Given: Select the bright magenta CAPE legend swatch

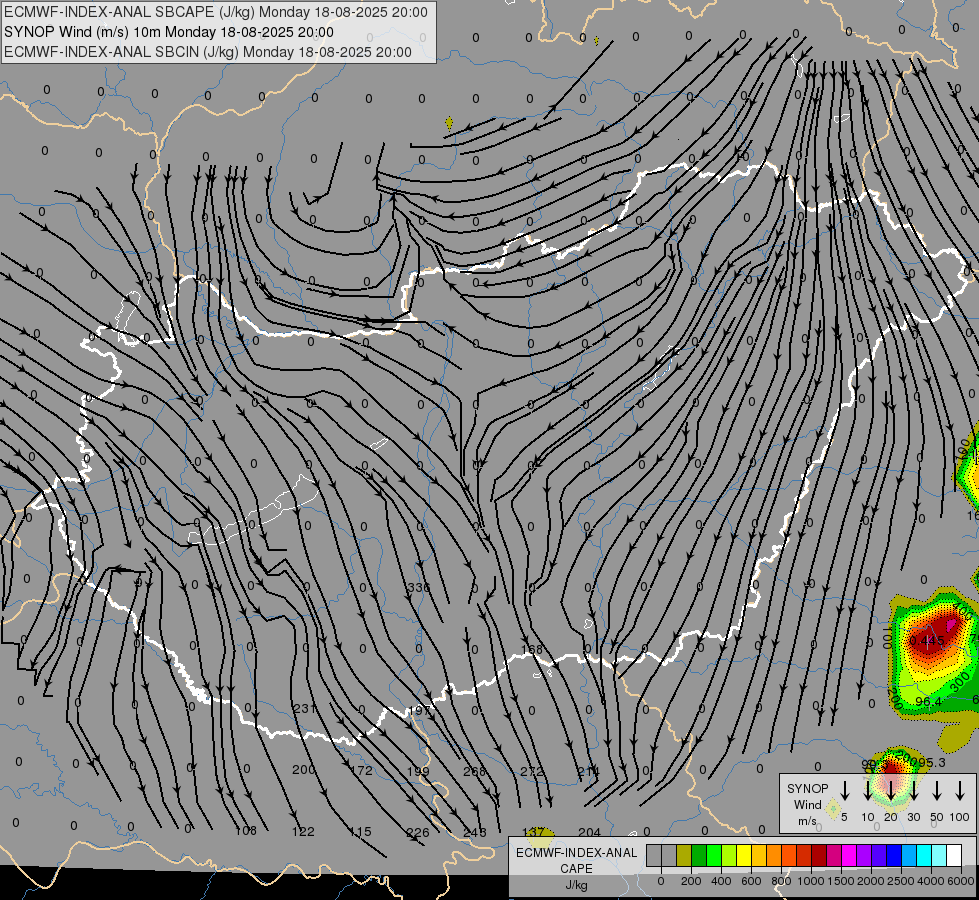Looking at the screenshot, I should pos(849,856).
